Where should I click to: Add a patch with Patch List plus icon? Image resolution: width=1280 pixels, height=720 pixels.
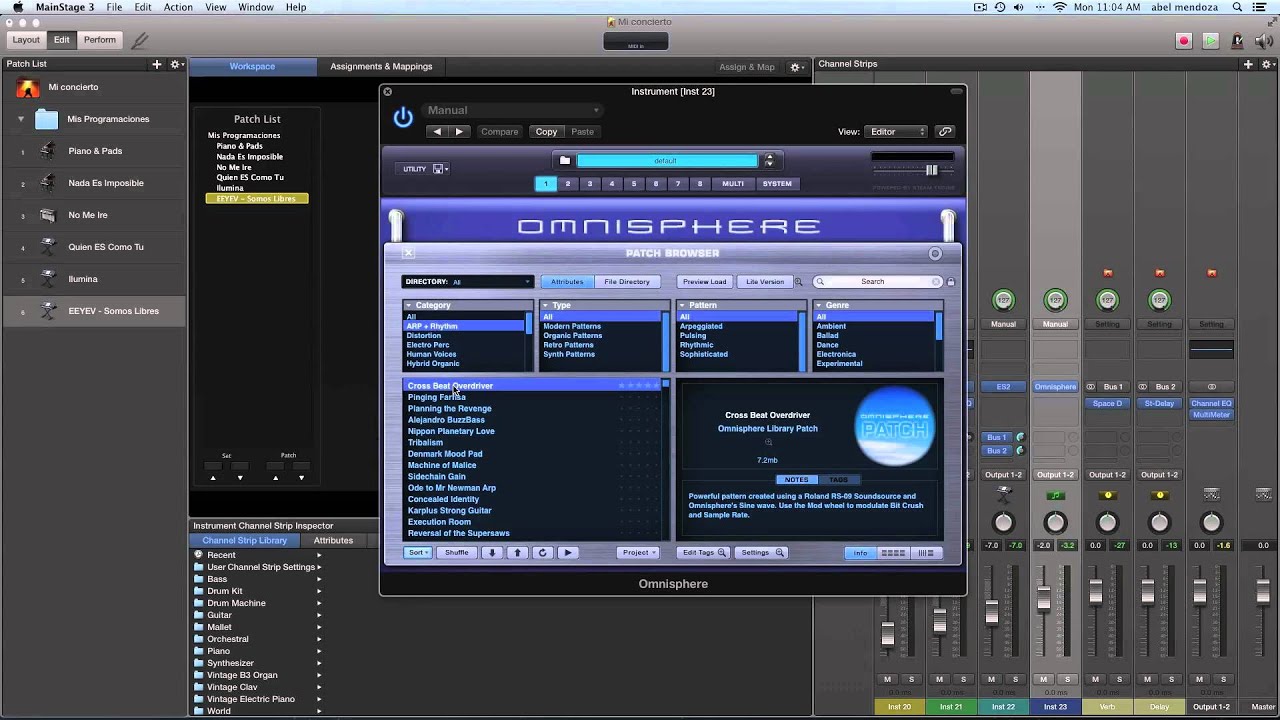(156, 64)
